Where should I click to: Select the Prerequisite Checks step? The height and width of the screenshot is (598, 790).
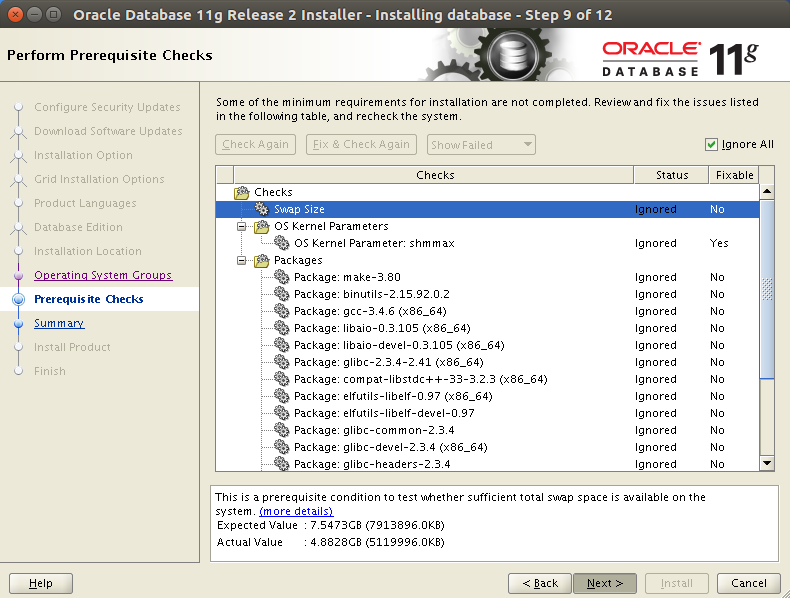89,299
